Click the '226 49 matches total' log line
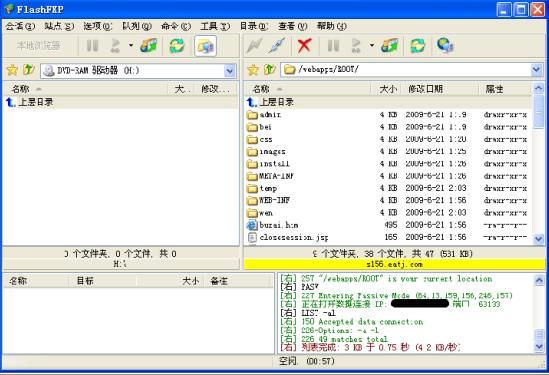Image resolution: width=549 pixels, height=375 pixels. click(x=334, y=339)
